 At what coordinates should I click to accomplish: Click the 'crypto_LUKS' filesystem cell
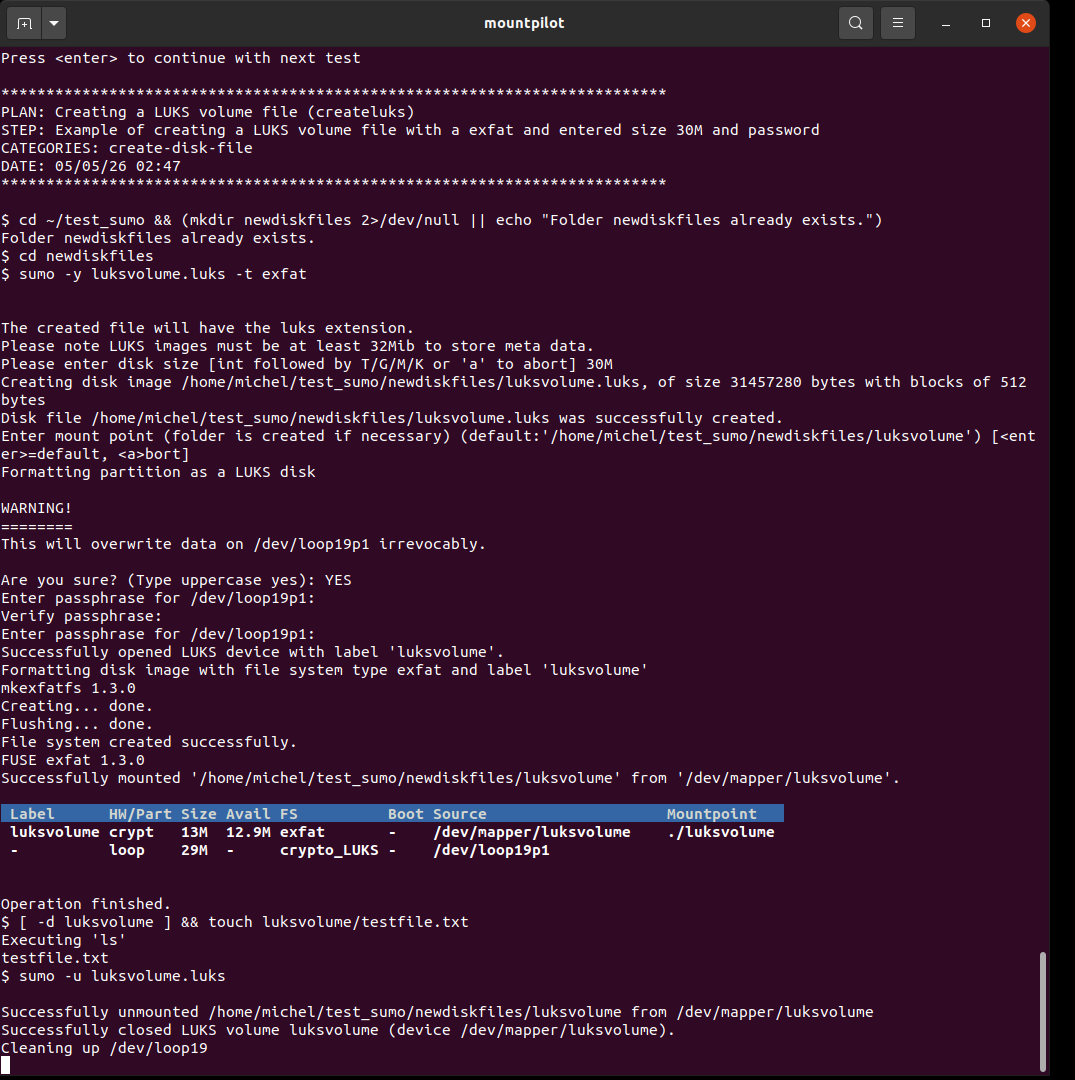(329, 850)
